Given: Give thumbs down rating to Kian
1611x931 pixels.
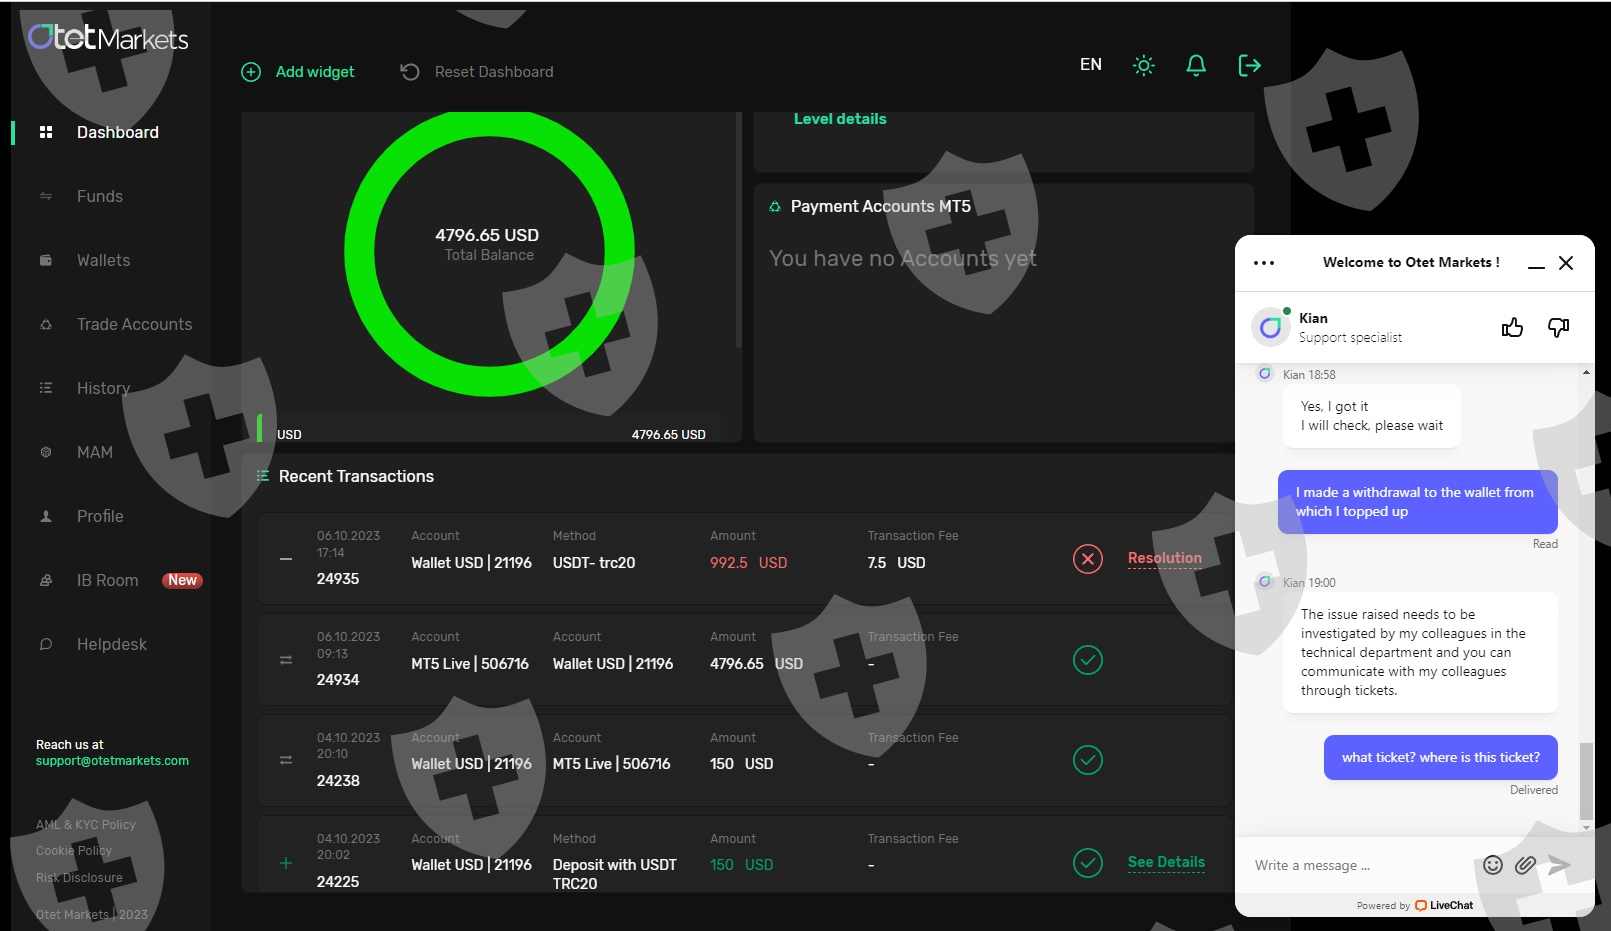Looking at the screenshot, I should 1558,327.
